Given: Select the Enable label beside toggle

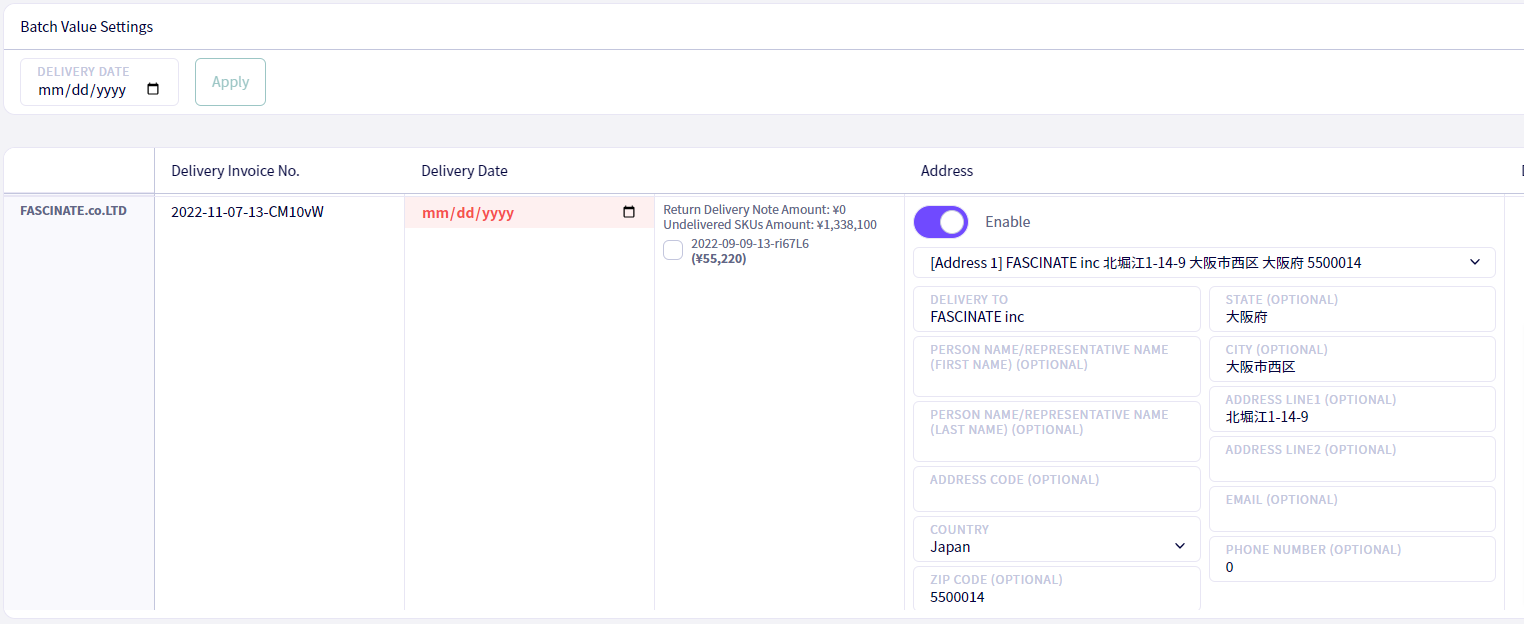Looking at the screenshot, I should coord(1007,222).
